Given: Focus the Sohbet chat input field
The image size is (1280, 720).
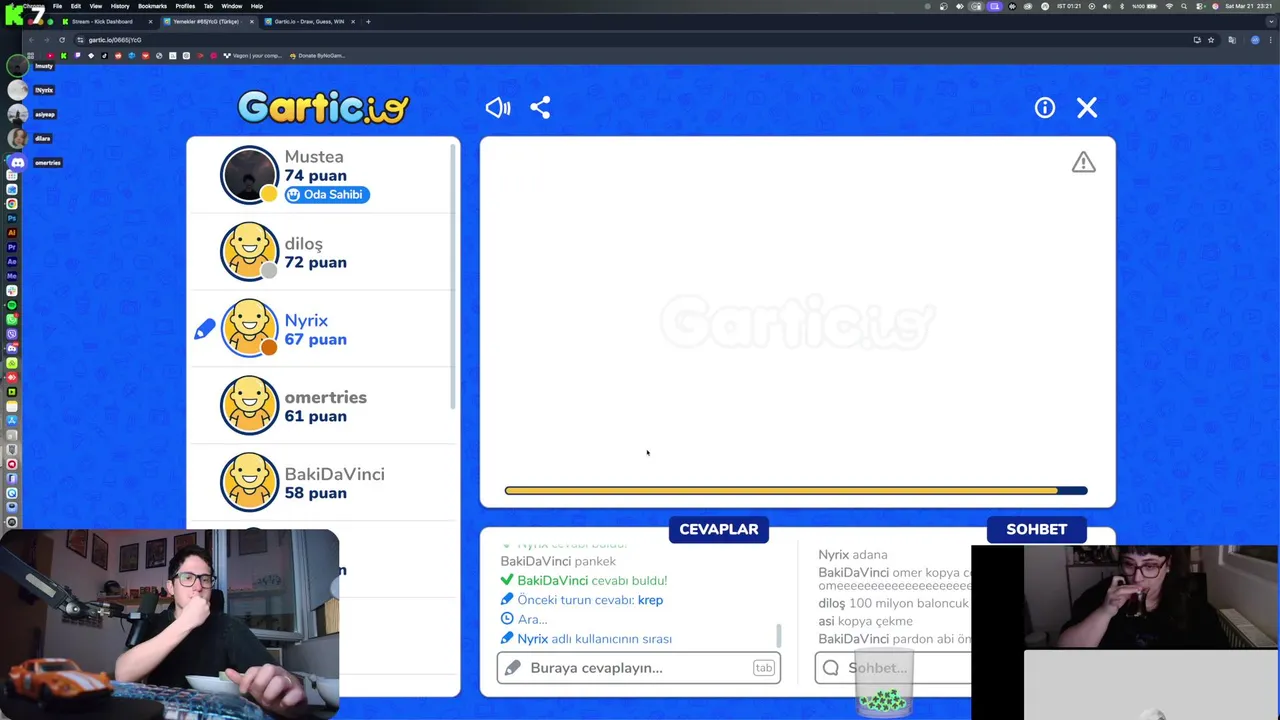Looking at the screenshot, I should pos(893,668).
